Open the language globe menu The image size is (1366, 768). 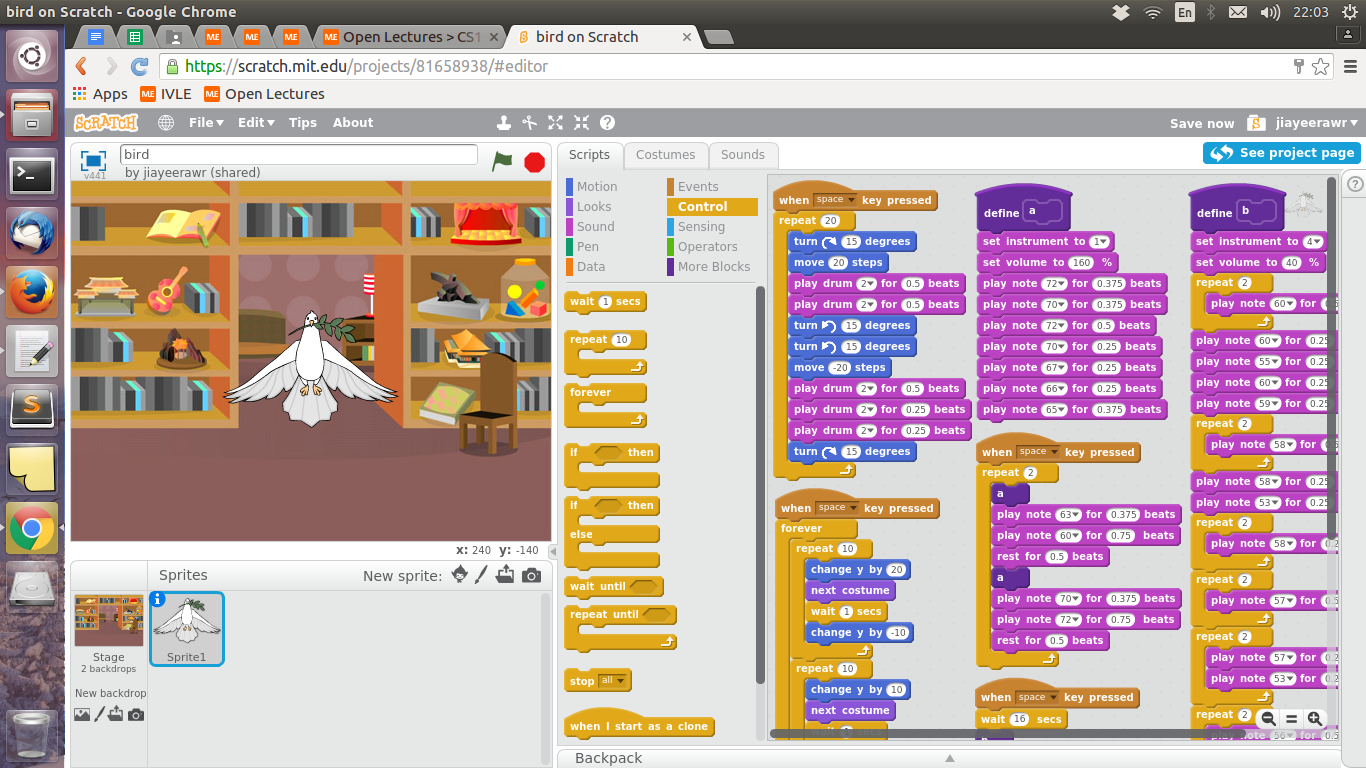[166, 122]
